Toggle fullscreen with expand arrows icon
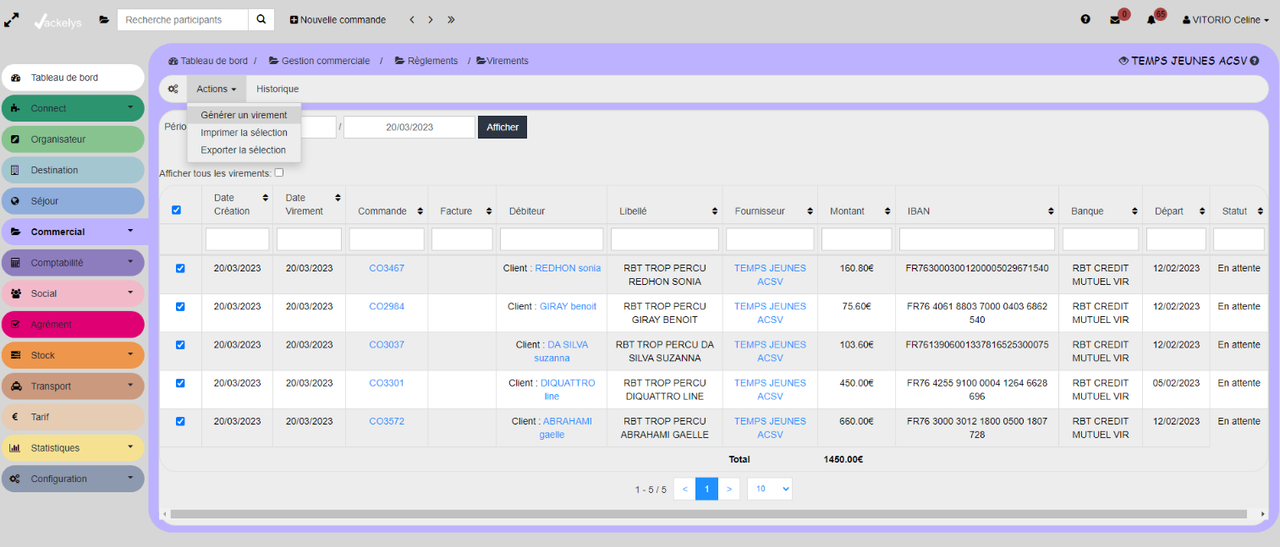This screenshot has height=547, width=1280. [x=12, y=20]
